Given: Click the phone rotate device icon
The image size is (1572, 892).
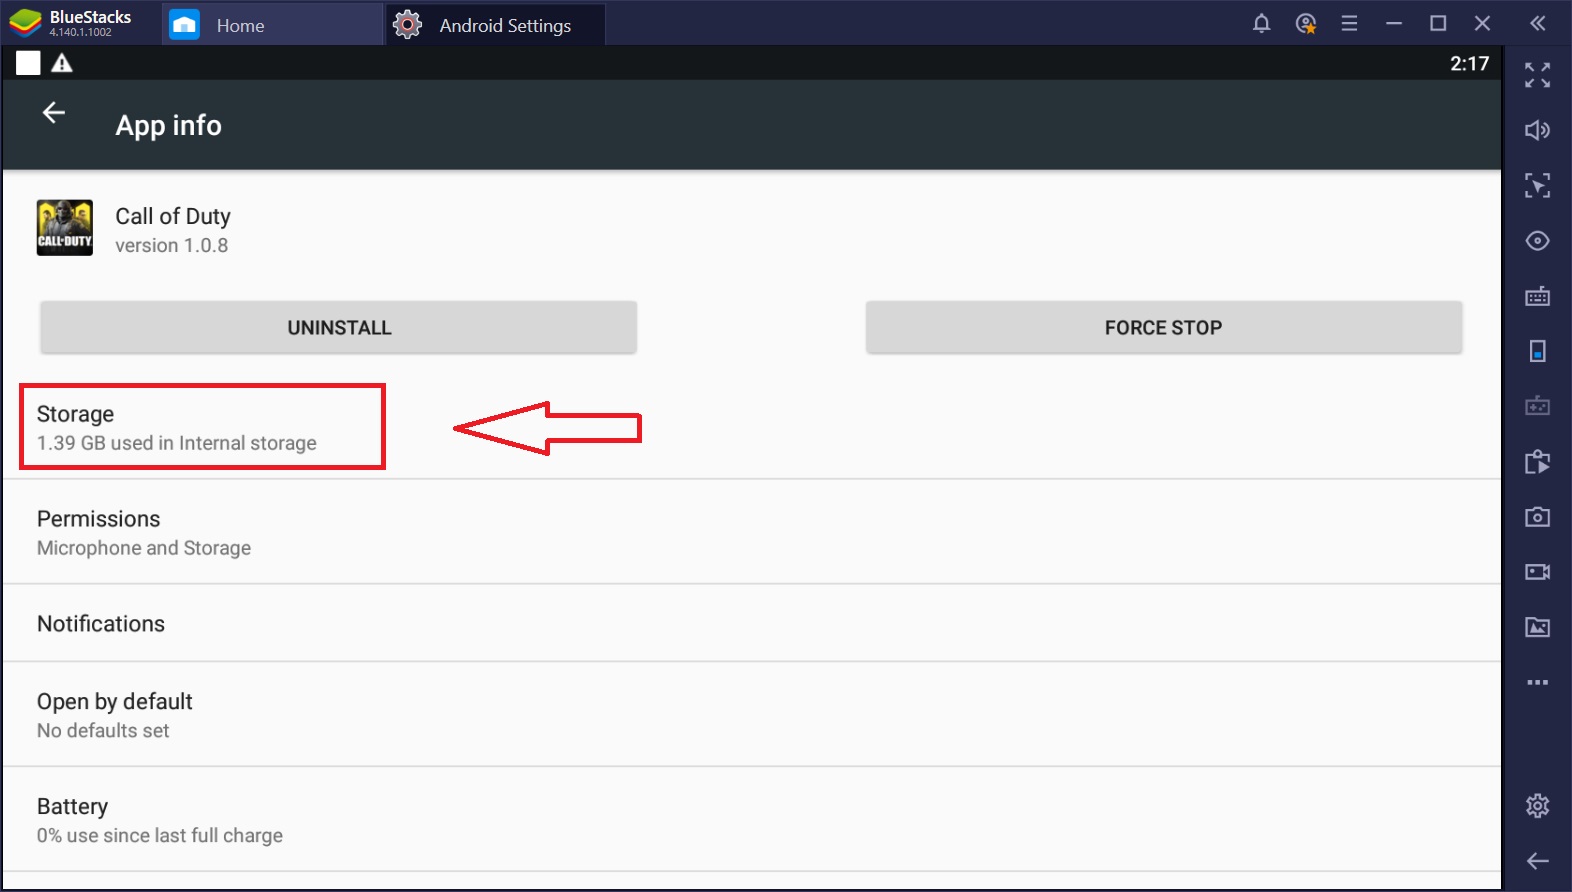Looking at the screenshot, I should point(1538,351).
